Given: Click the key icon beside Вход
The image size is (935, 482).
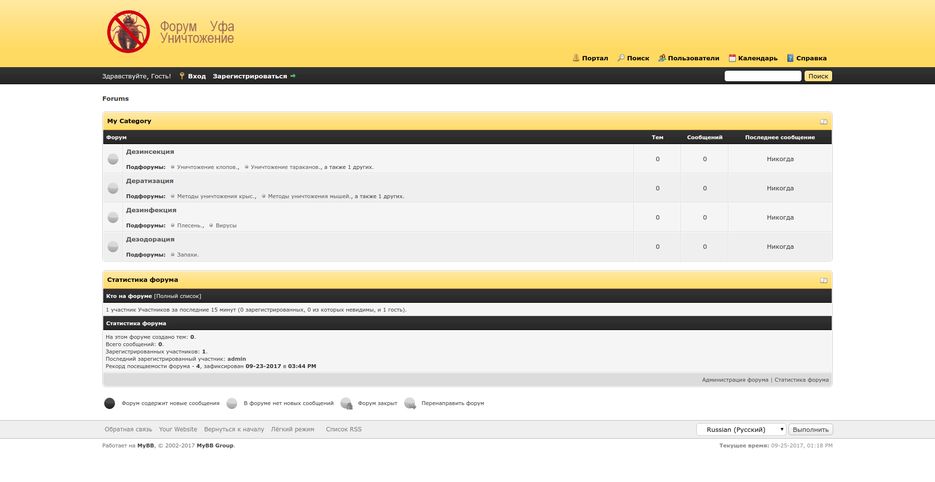Looking at the screenshot, I should [182, 76].
